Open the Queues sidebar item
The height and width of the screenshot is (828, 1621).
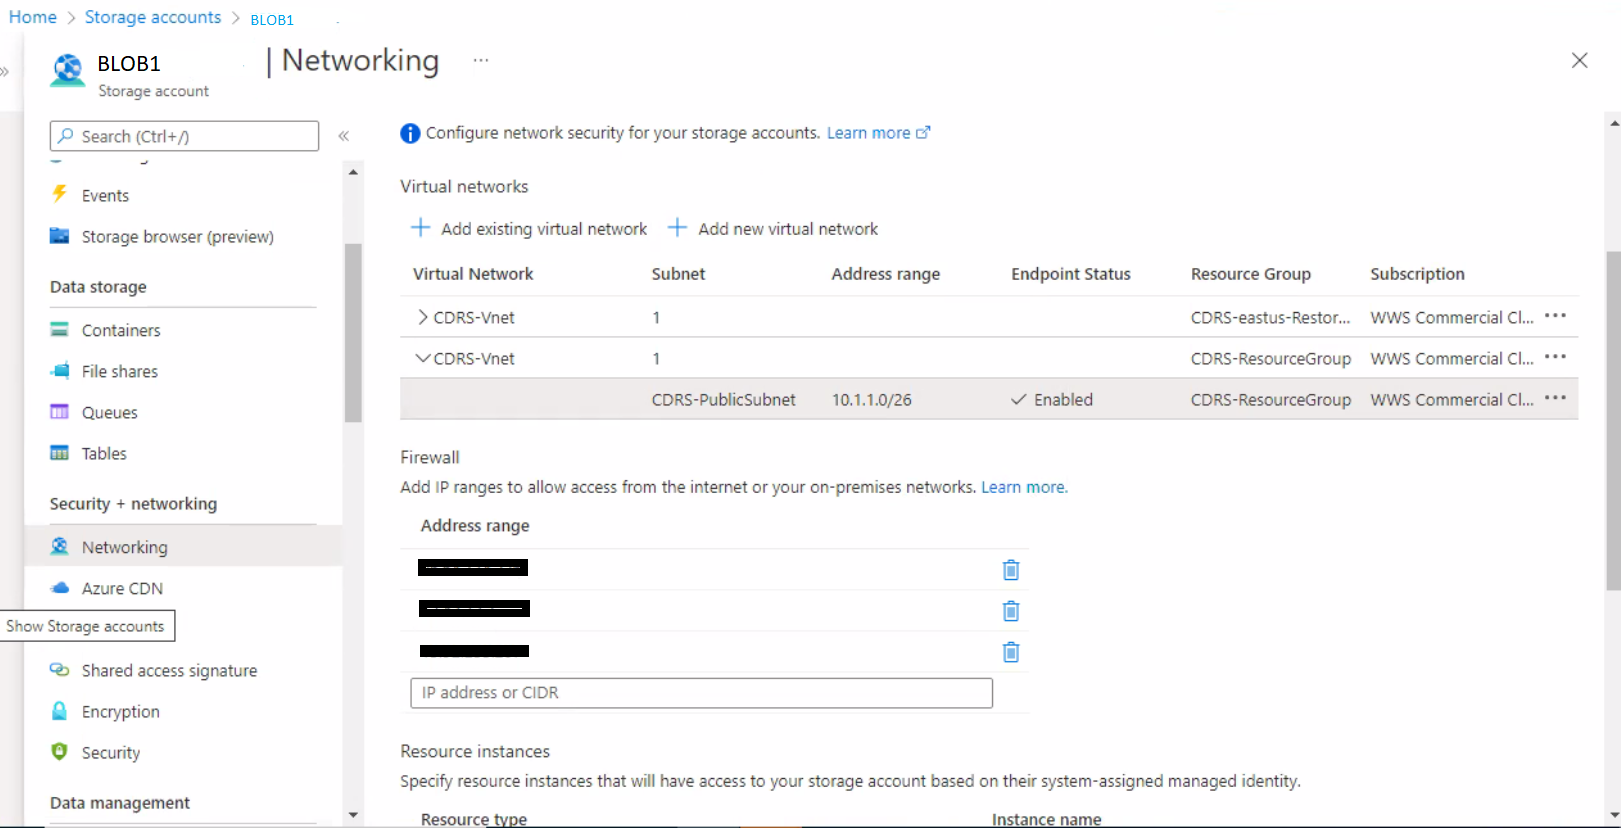pos(109,412)
